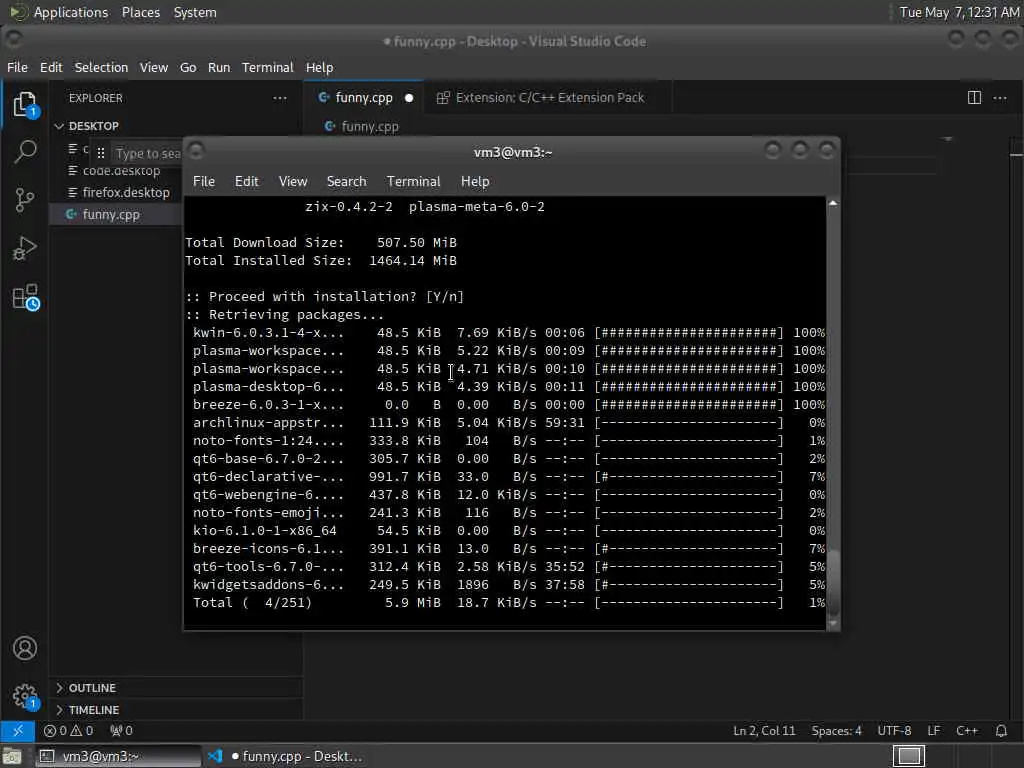
Task: Open VS Code Terminal menu
Action: click(268, 67)
